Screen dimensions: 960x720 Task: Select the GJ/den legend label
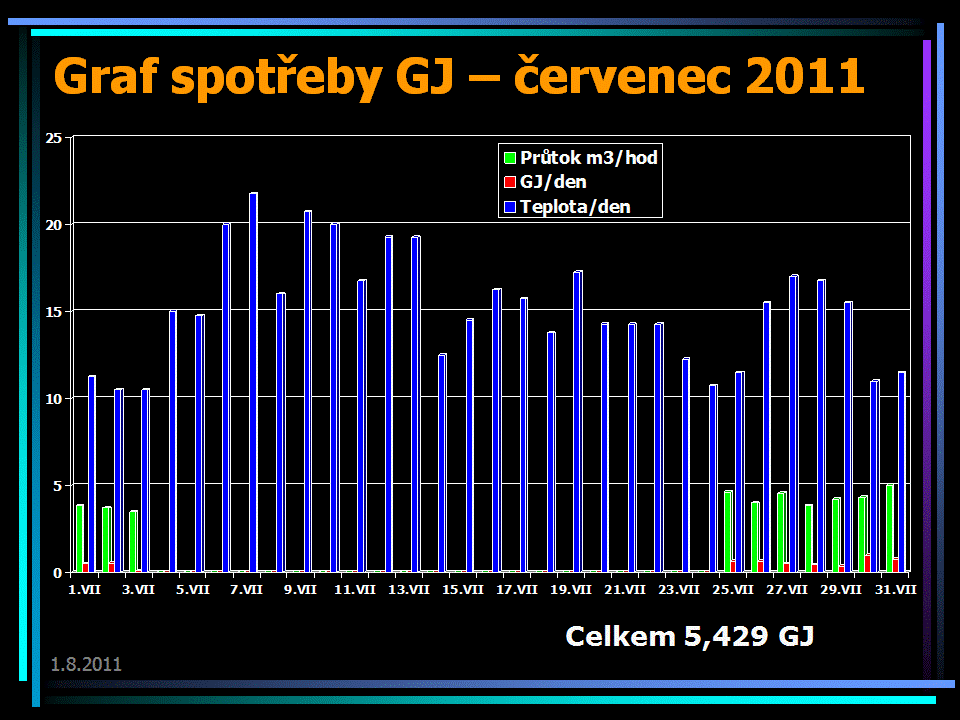tap(553, 182)
